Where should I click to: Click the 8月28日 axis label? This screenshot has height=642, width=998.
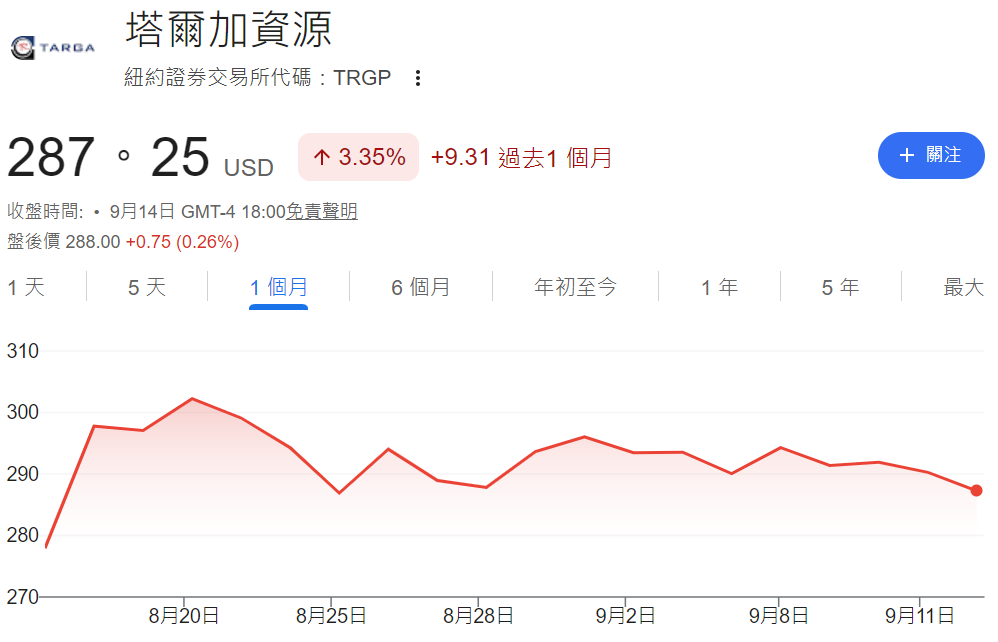coord(478,616)
